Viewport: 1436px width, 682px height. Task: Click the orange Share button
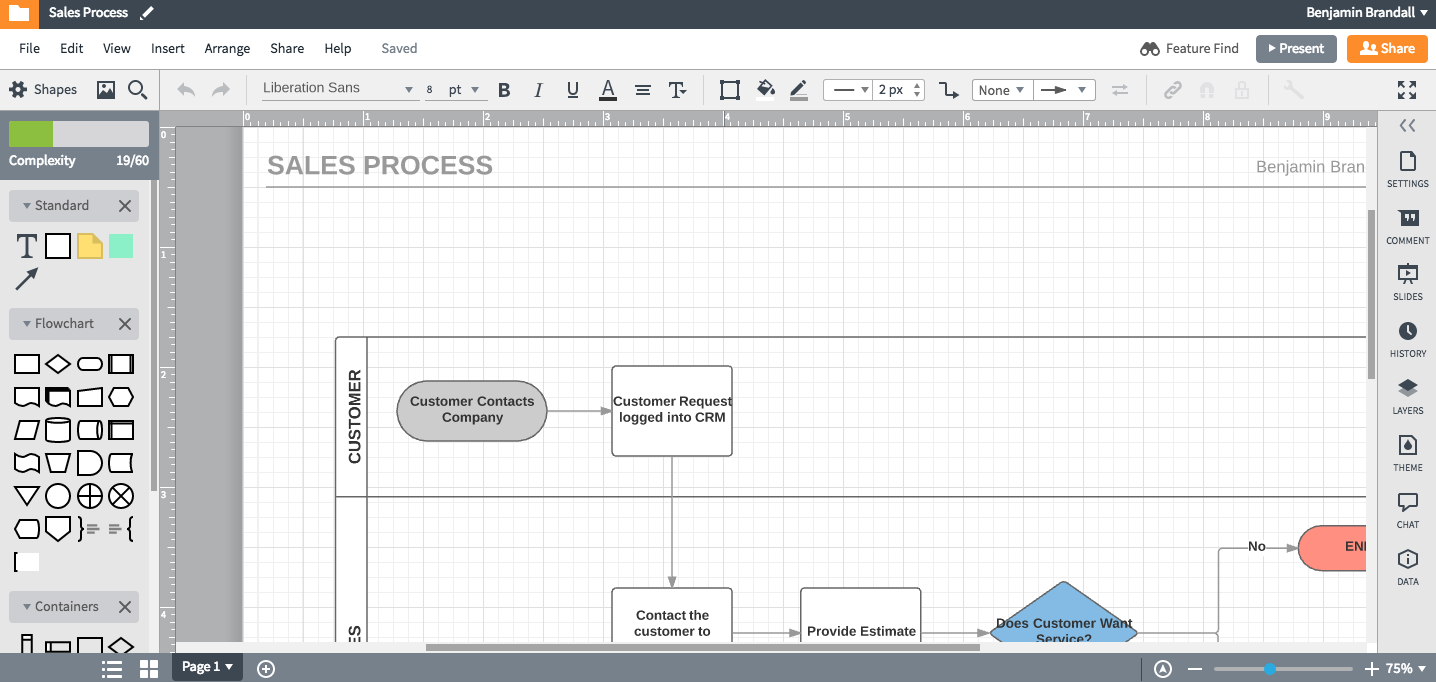point(1386,48)
